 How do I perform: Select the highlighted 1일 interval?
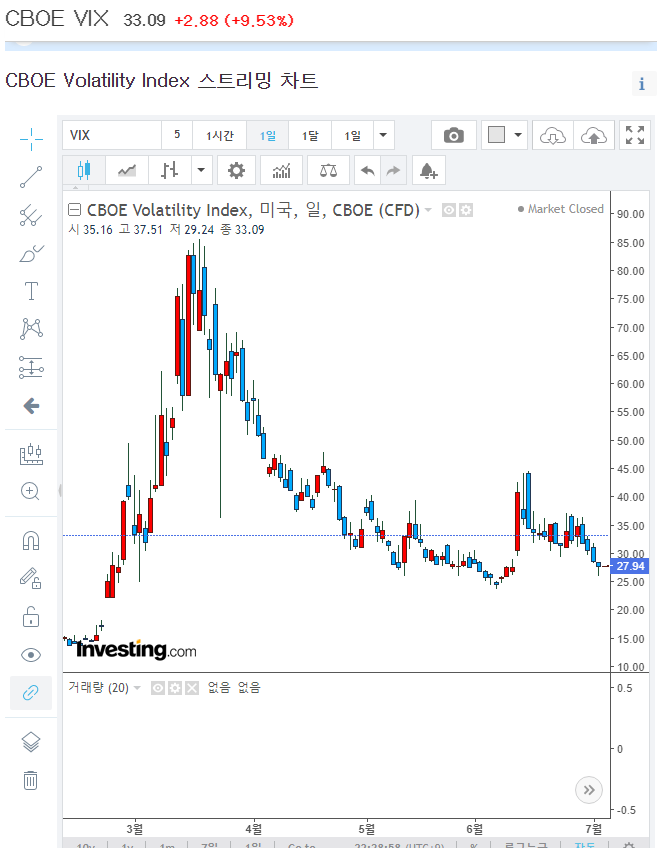[x=268, y=135]
